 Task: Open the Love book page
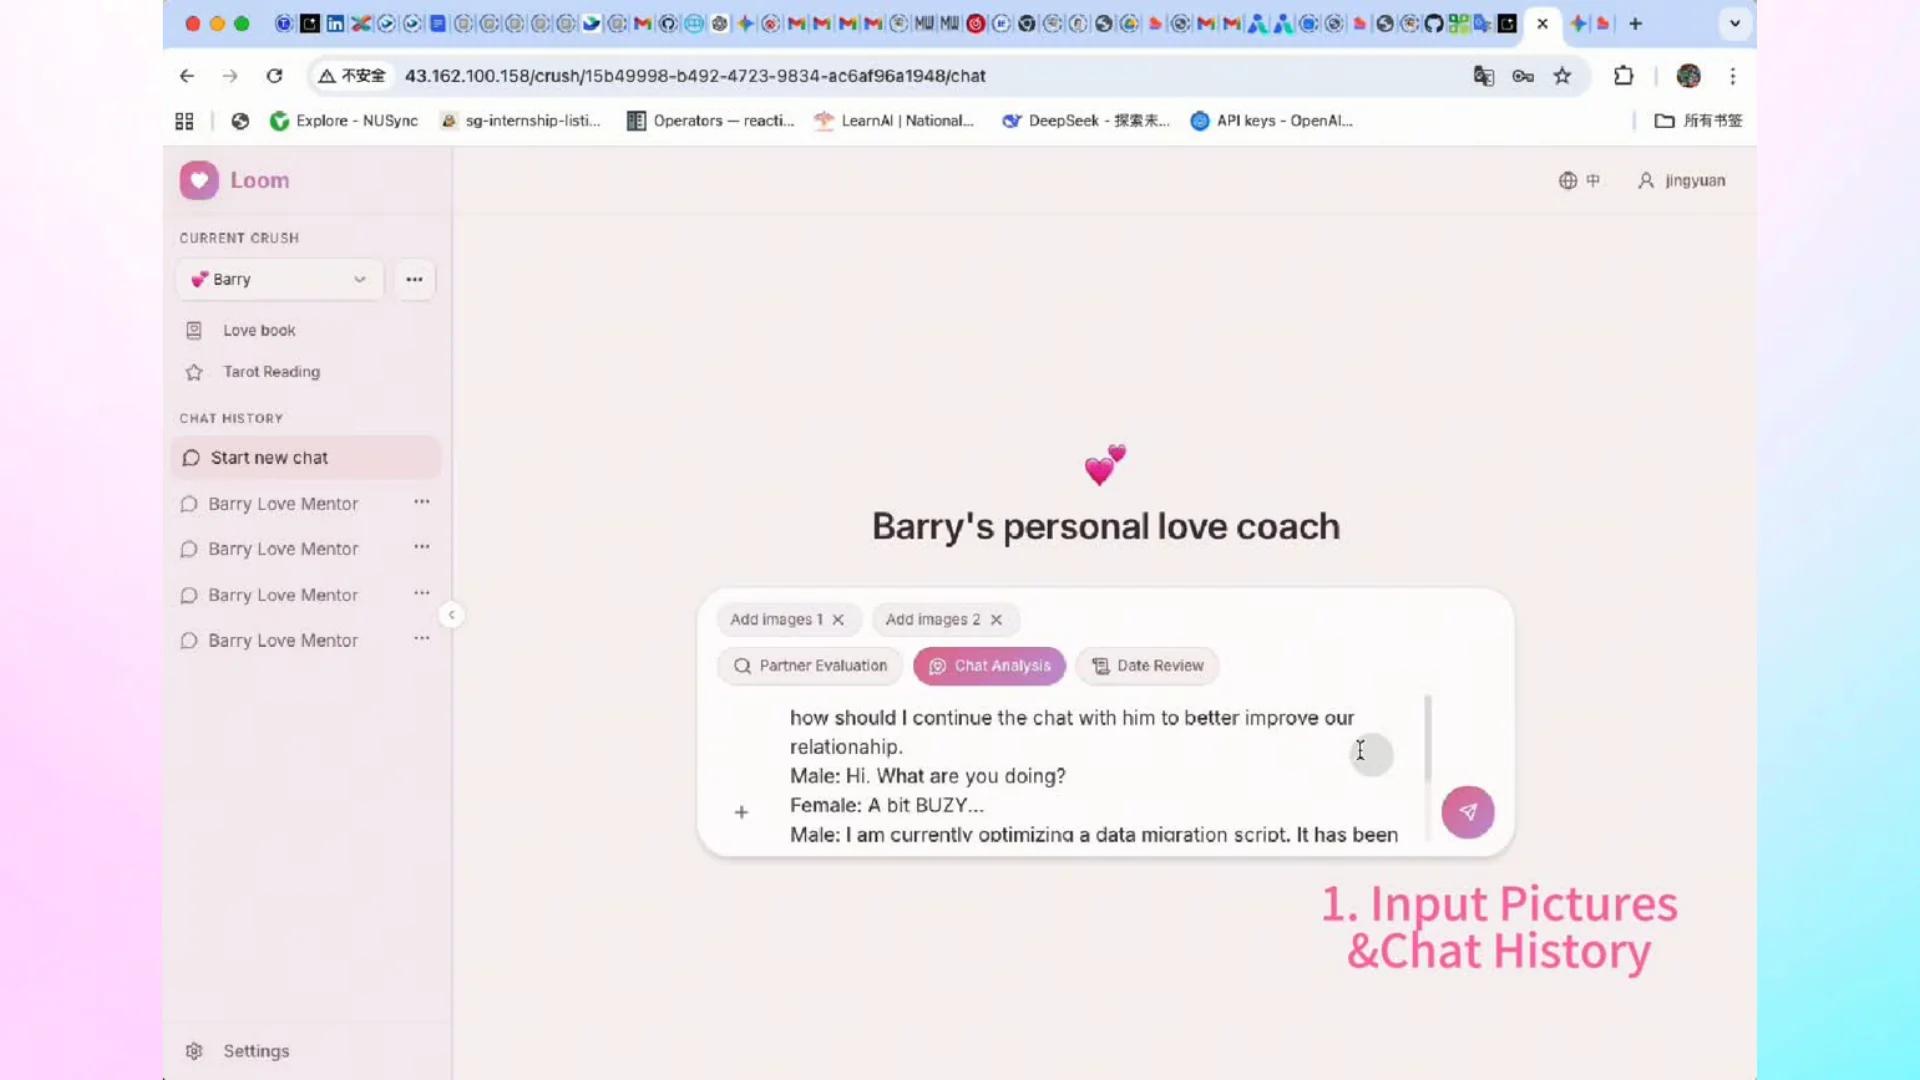pyautogui.click(x=259, y=330)
